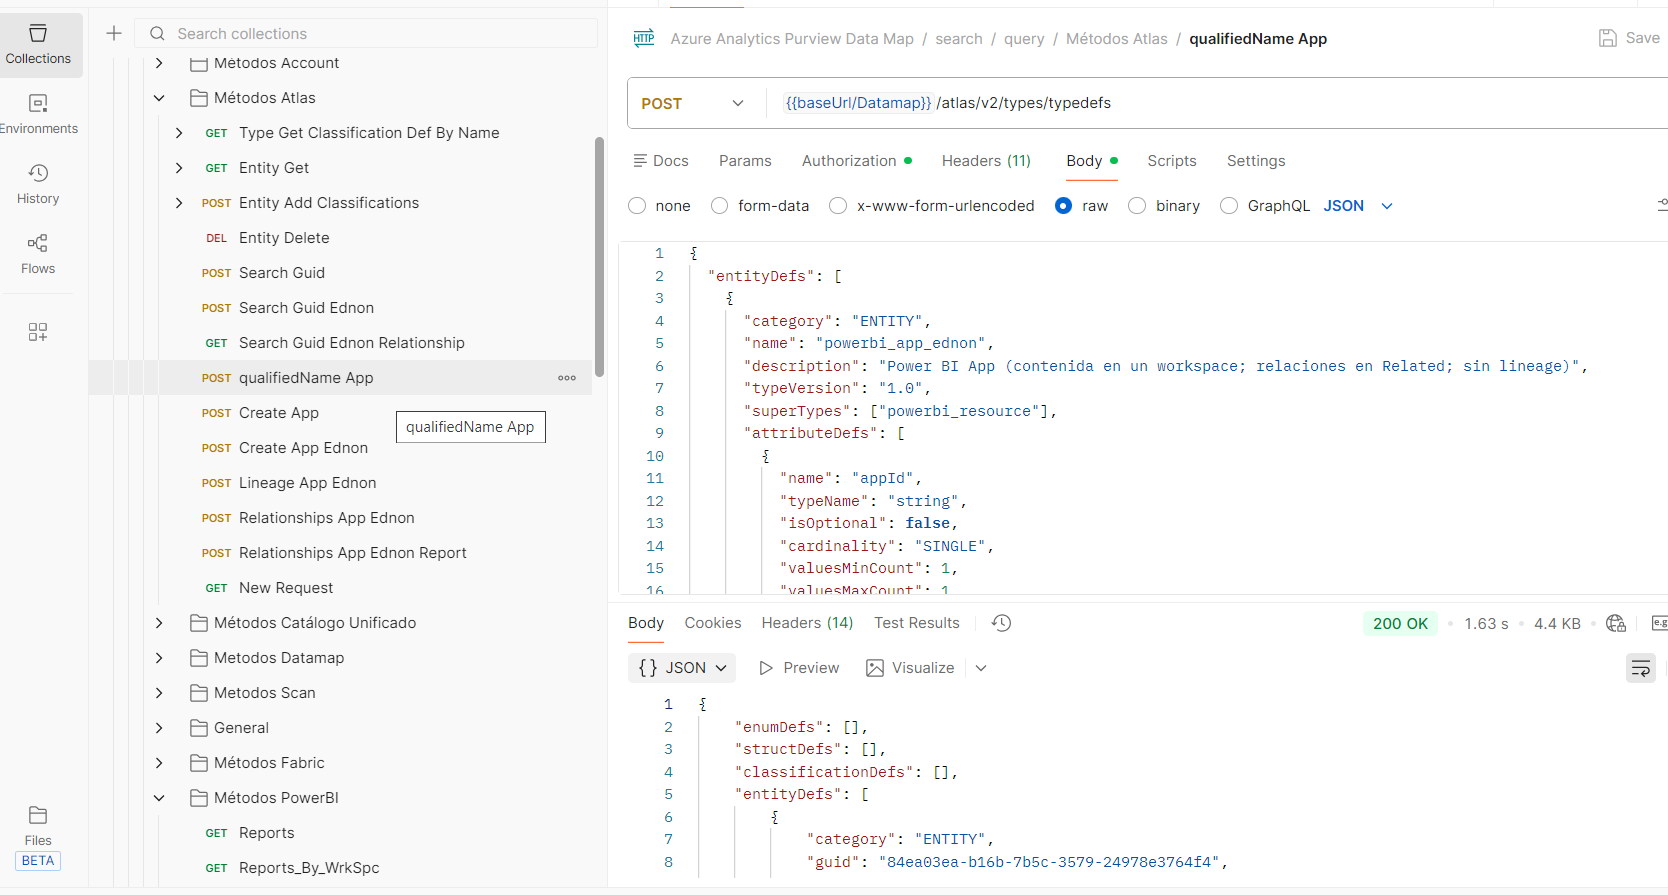
Task: Switch to the Params tab
Action: coord(745,161)
